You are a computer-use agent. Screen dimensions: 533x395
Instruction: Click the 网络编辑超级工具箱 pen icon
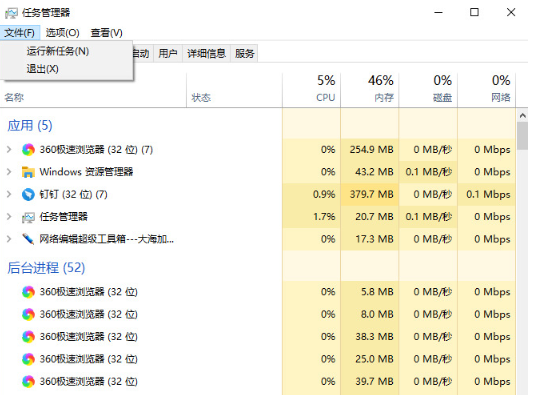(x=28, y=239)
